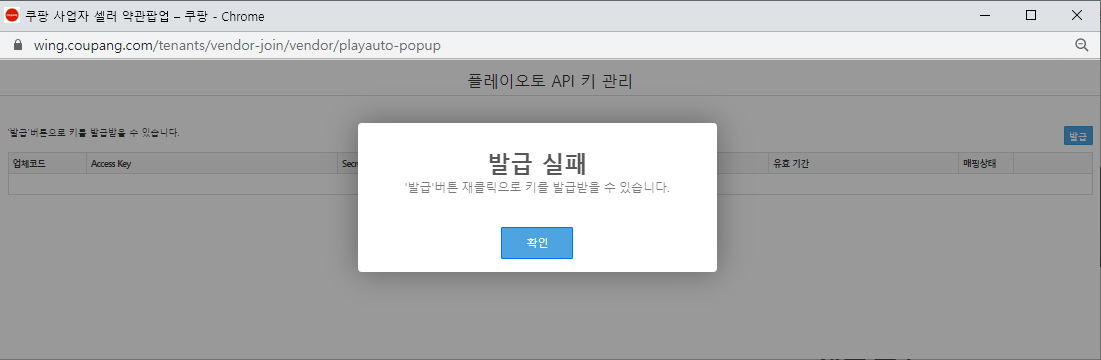1101x360 pixels.
Task: Click the dialog message about 재클릭
Action: pos(537,188)
